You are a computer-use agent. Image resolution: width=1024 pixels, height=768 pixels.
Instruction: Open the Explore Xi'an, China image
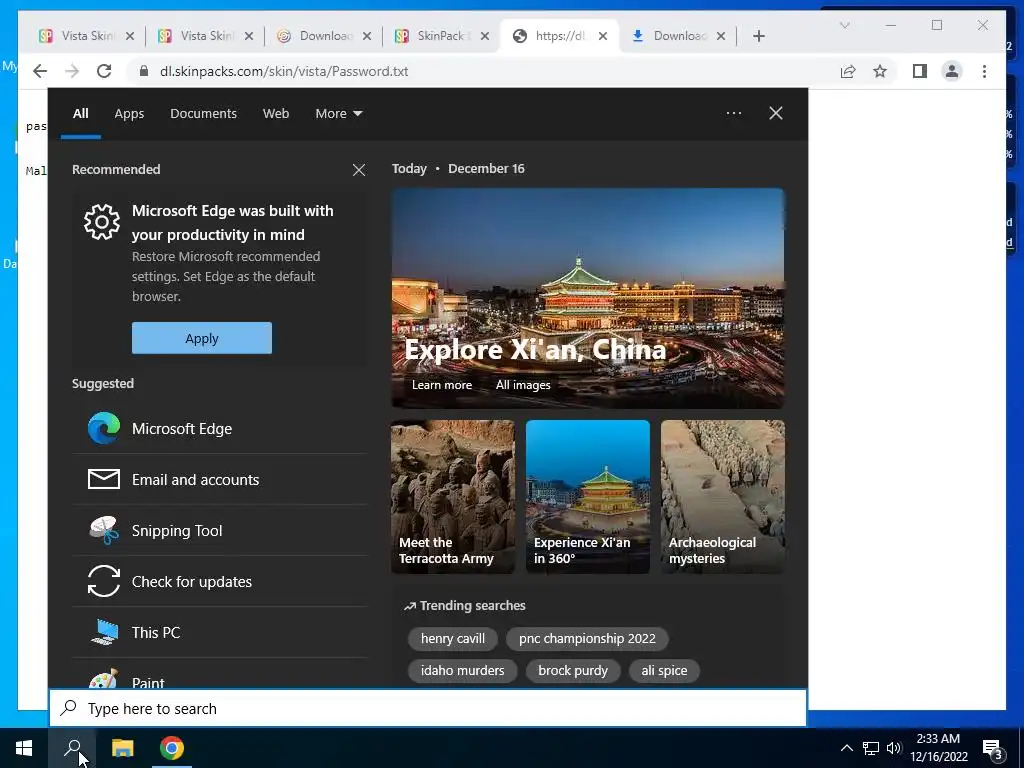[588, 298]
